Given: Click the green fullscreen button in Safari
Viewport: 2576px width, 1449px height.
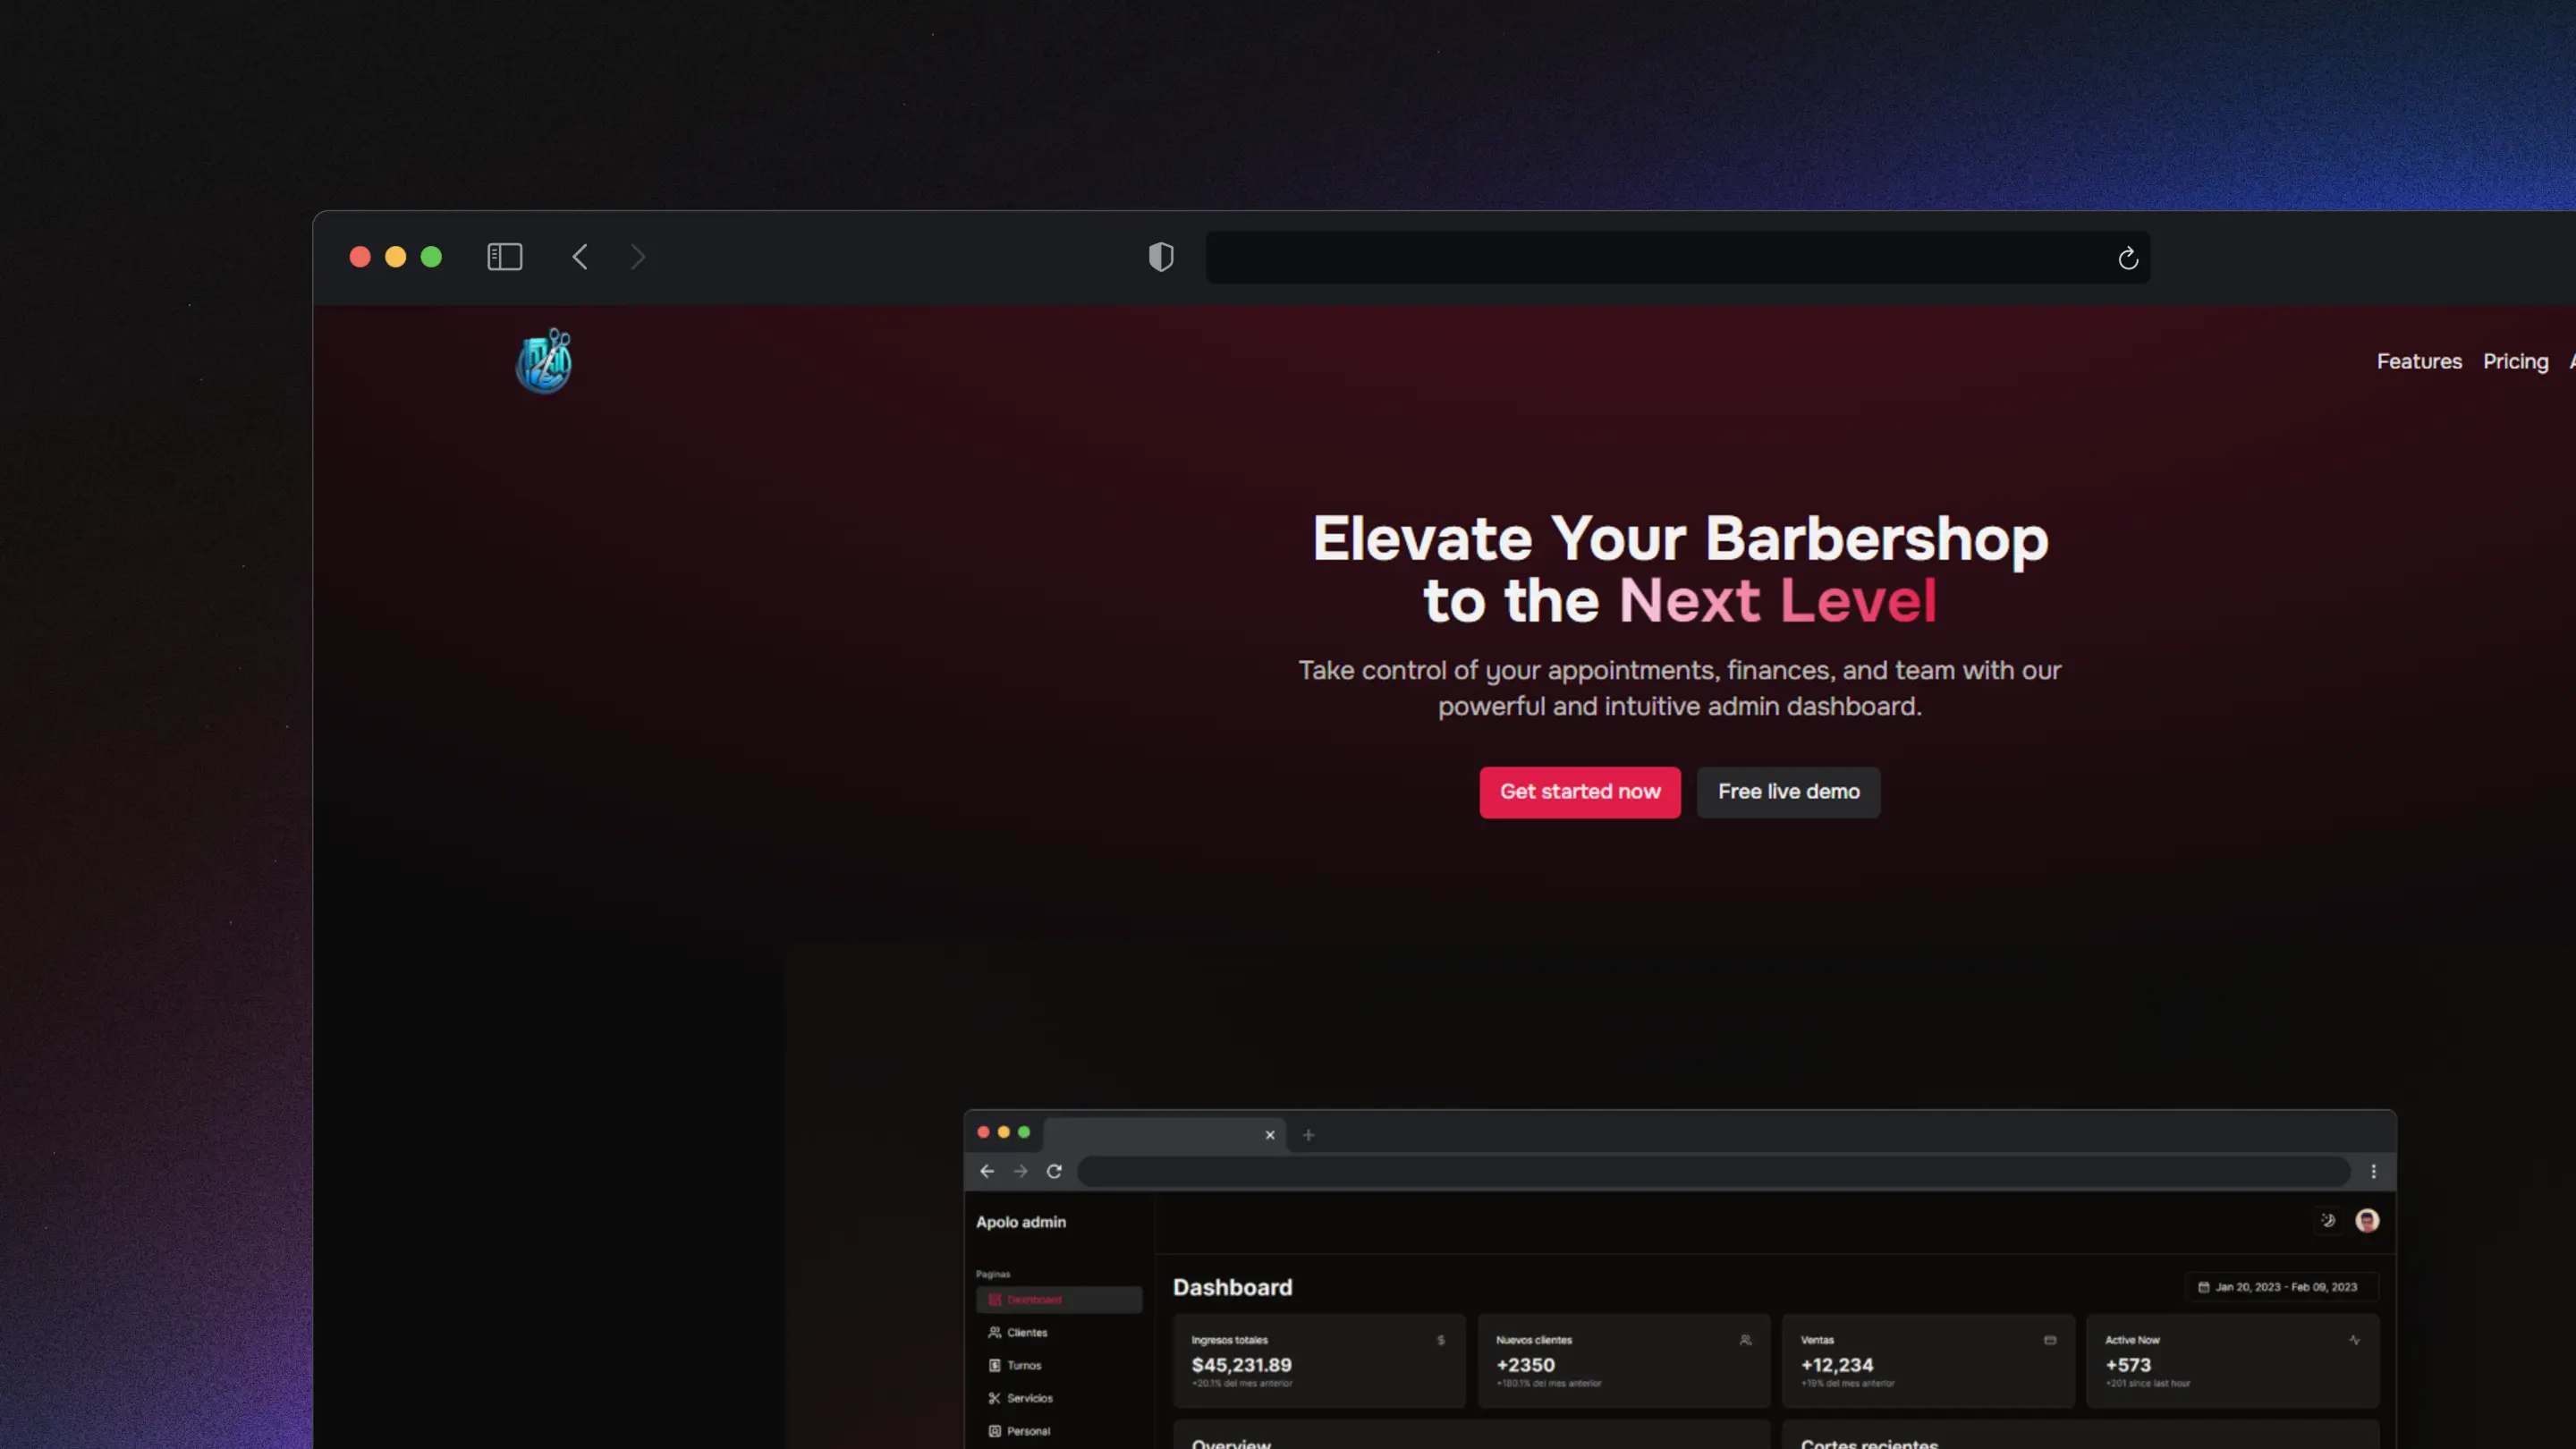Looking at the screenshot, I should 431,257.
